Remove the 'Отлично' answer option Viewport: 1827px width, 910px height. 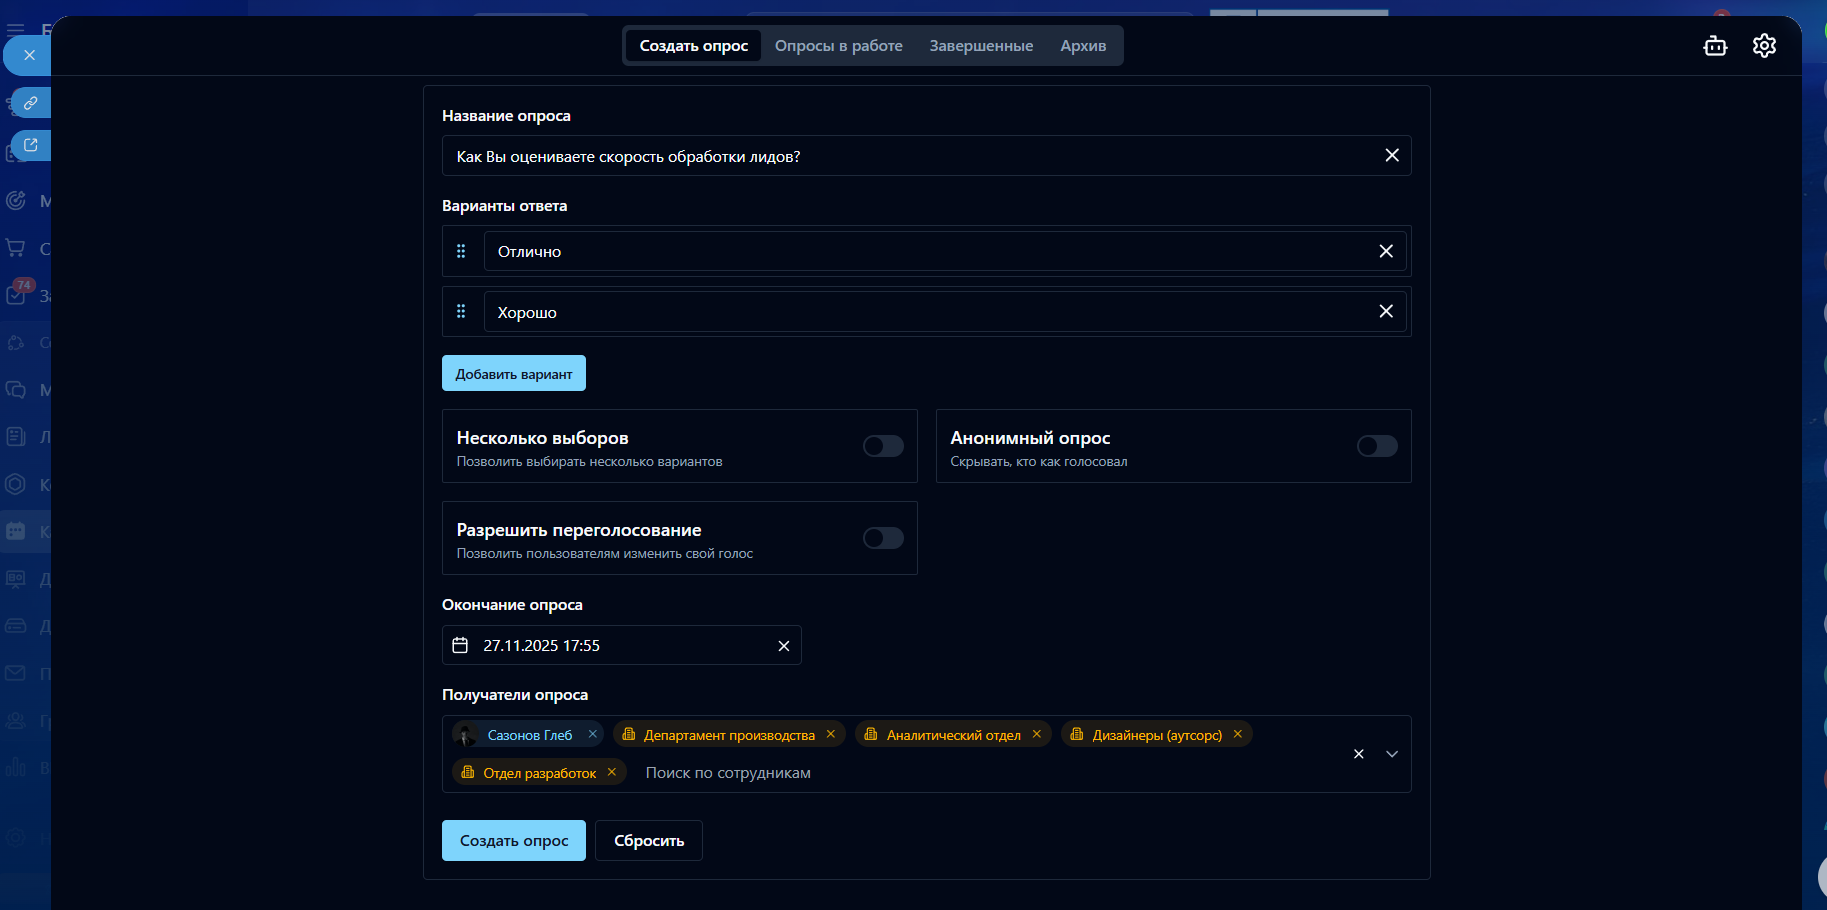(1385, 251)
